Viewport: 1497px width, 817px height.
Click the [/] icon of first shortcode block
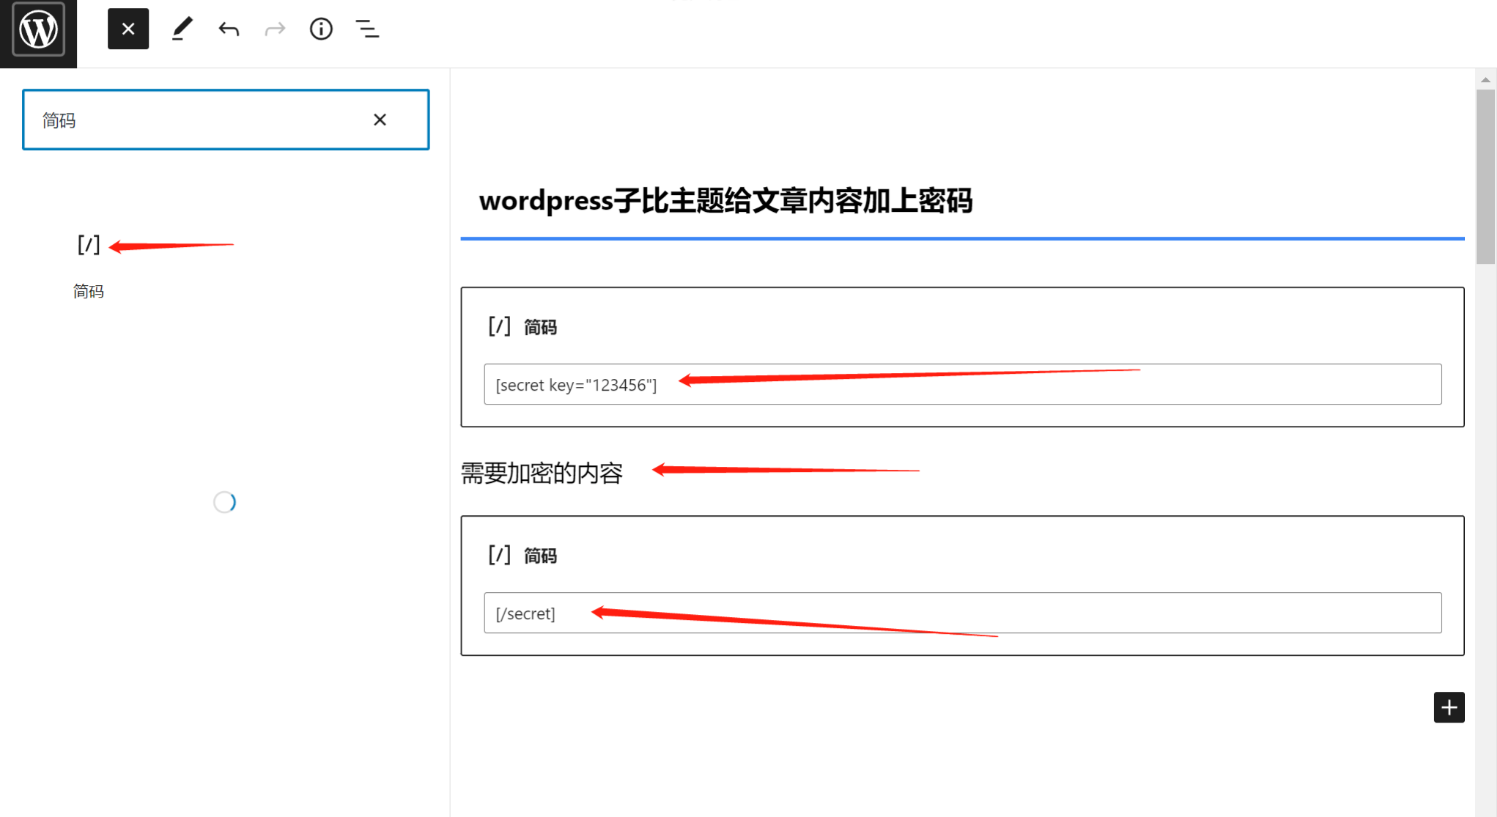(499, 327)
